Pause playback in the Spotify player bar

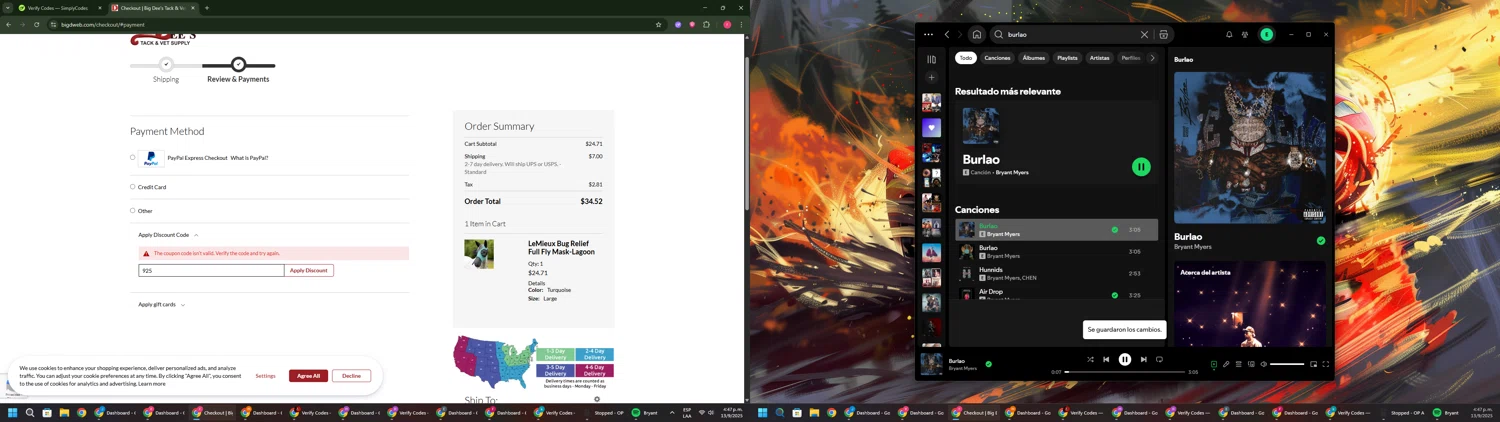(1125, 360)
